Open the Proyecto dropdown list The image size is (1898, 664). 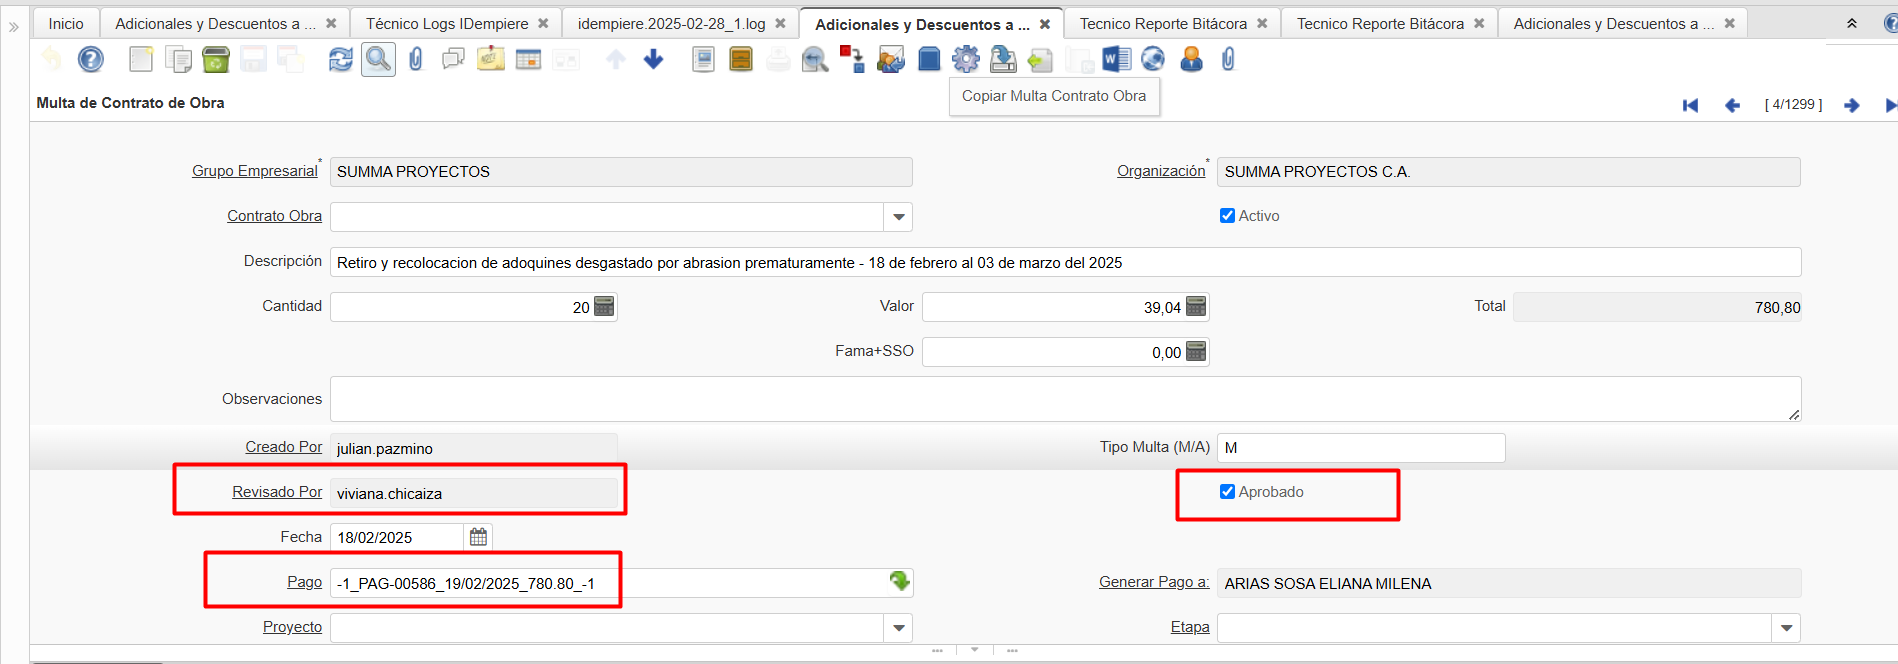[x=898, y=628]
